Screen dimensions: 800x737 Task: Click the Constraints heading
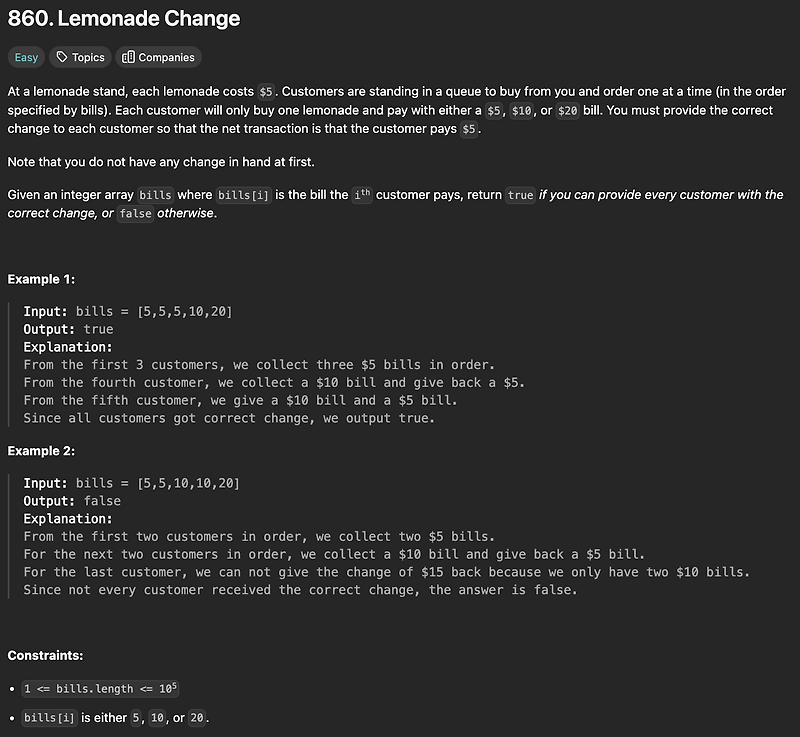click(x=45, y=655)
